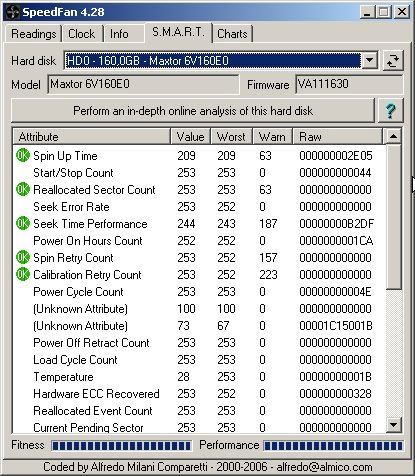Select the Start/Stop Count row

click(199, 172)
